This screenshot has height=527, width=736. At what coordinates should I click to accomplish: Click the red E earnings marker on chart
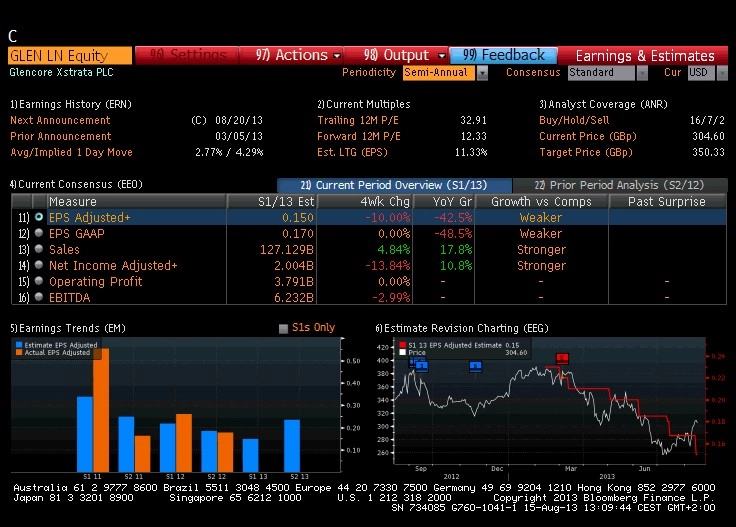562,359
